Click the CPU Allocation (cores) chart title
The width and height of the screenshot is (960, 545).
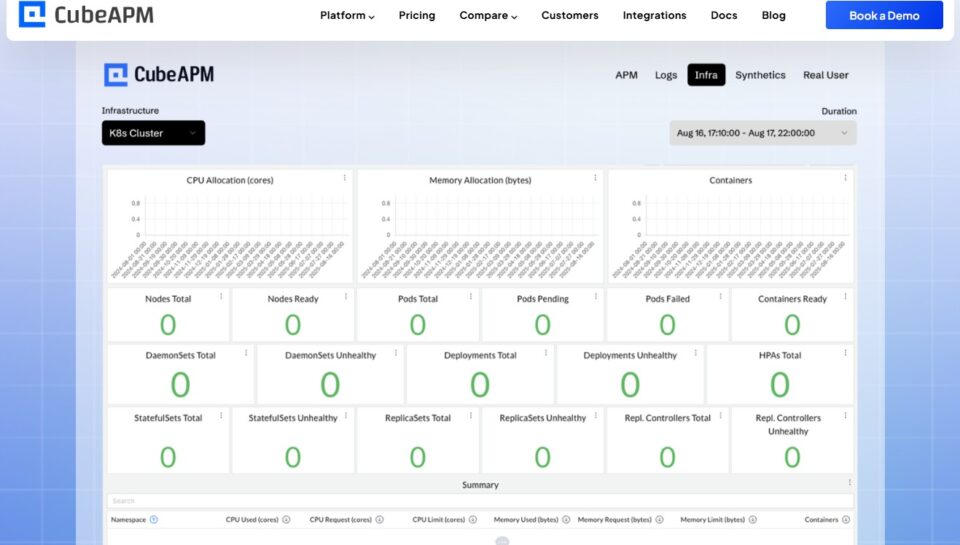point(230,180)
